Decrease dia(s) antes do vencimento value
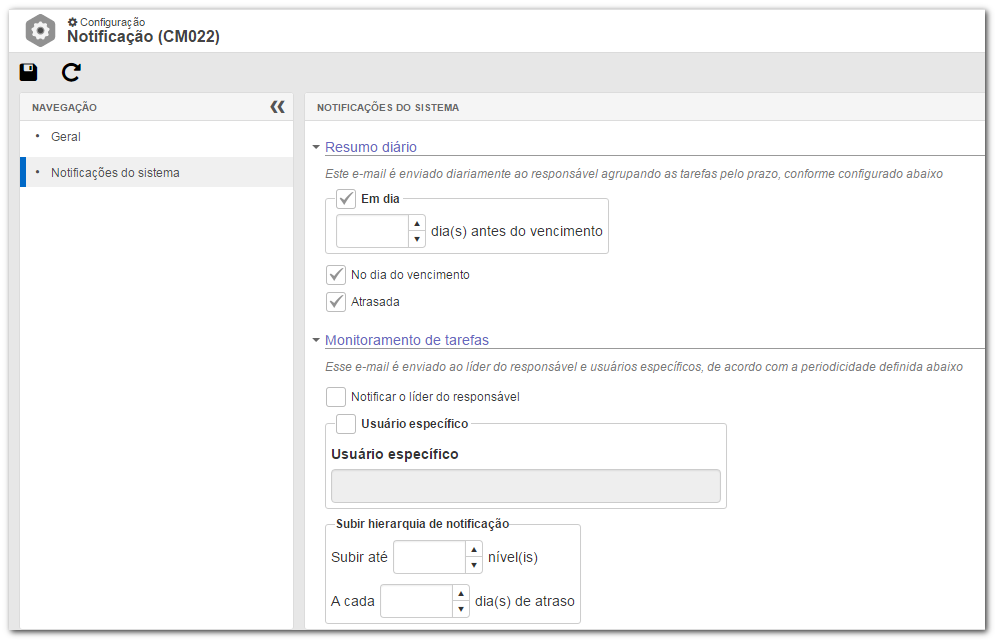This screenshot has height=640, width=995. (x=417, y=239)
